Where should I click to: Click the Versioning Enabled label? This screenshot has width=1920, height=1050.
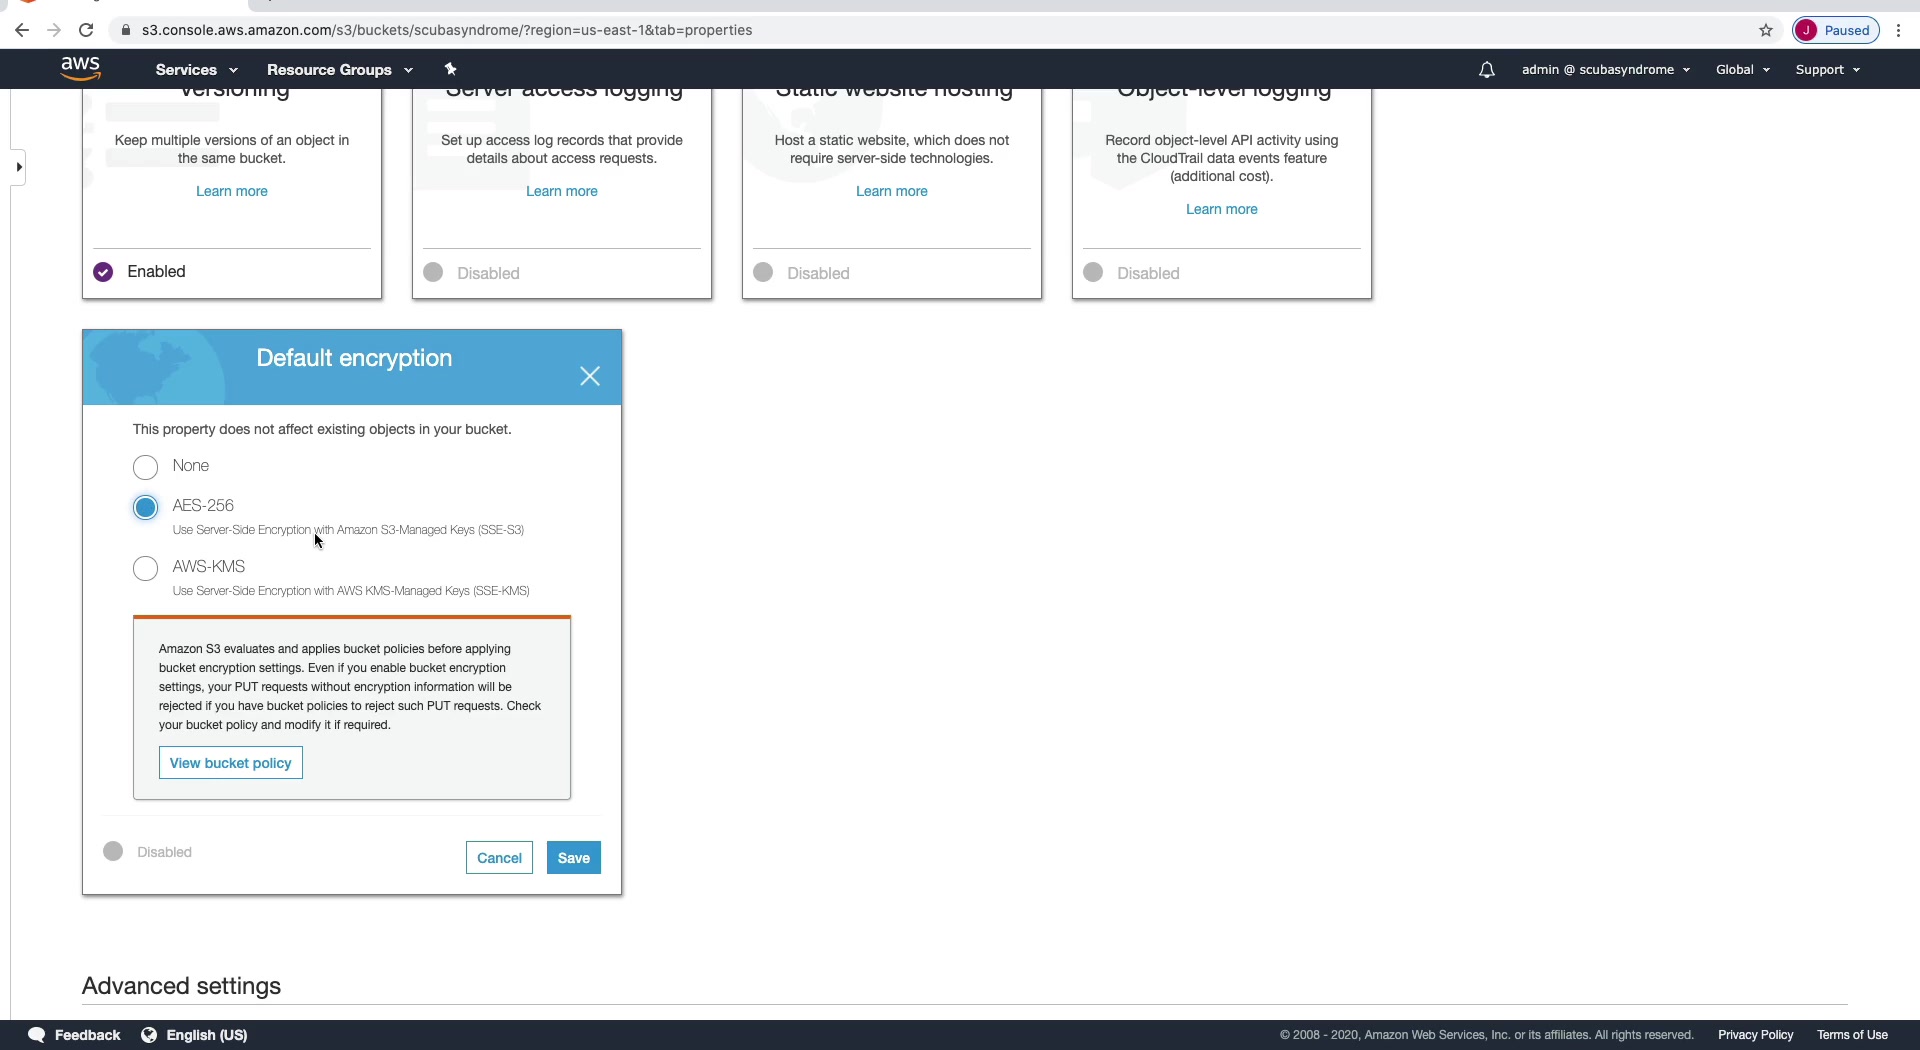click(156, 272)
